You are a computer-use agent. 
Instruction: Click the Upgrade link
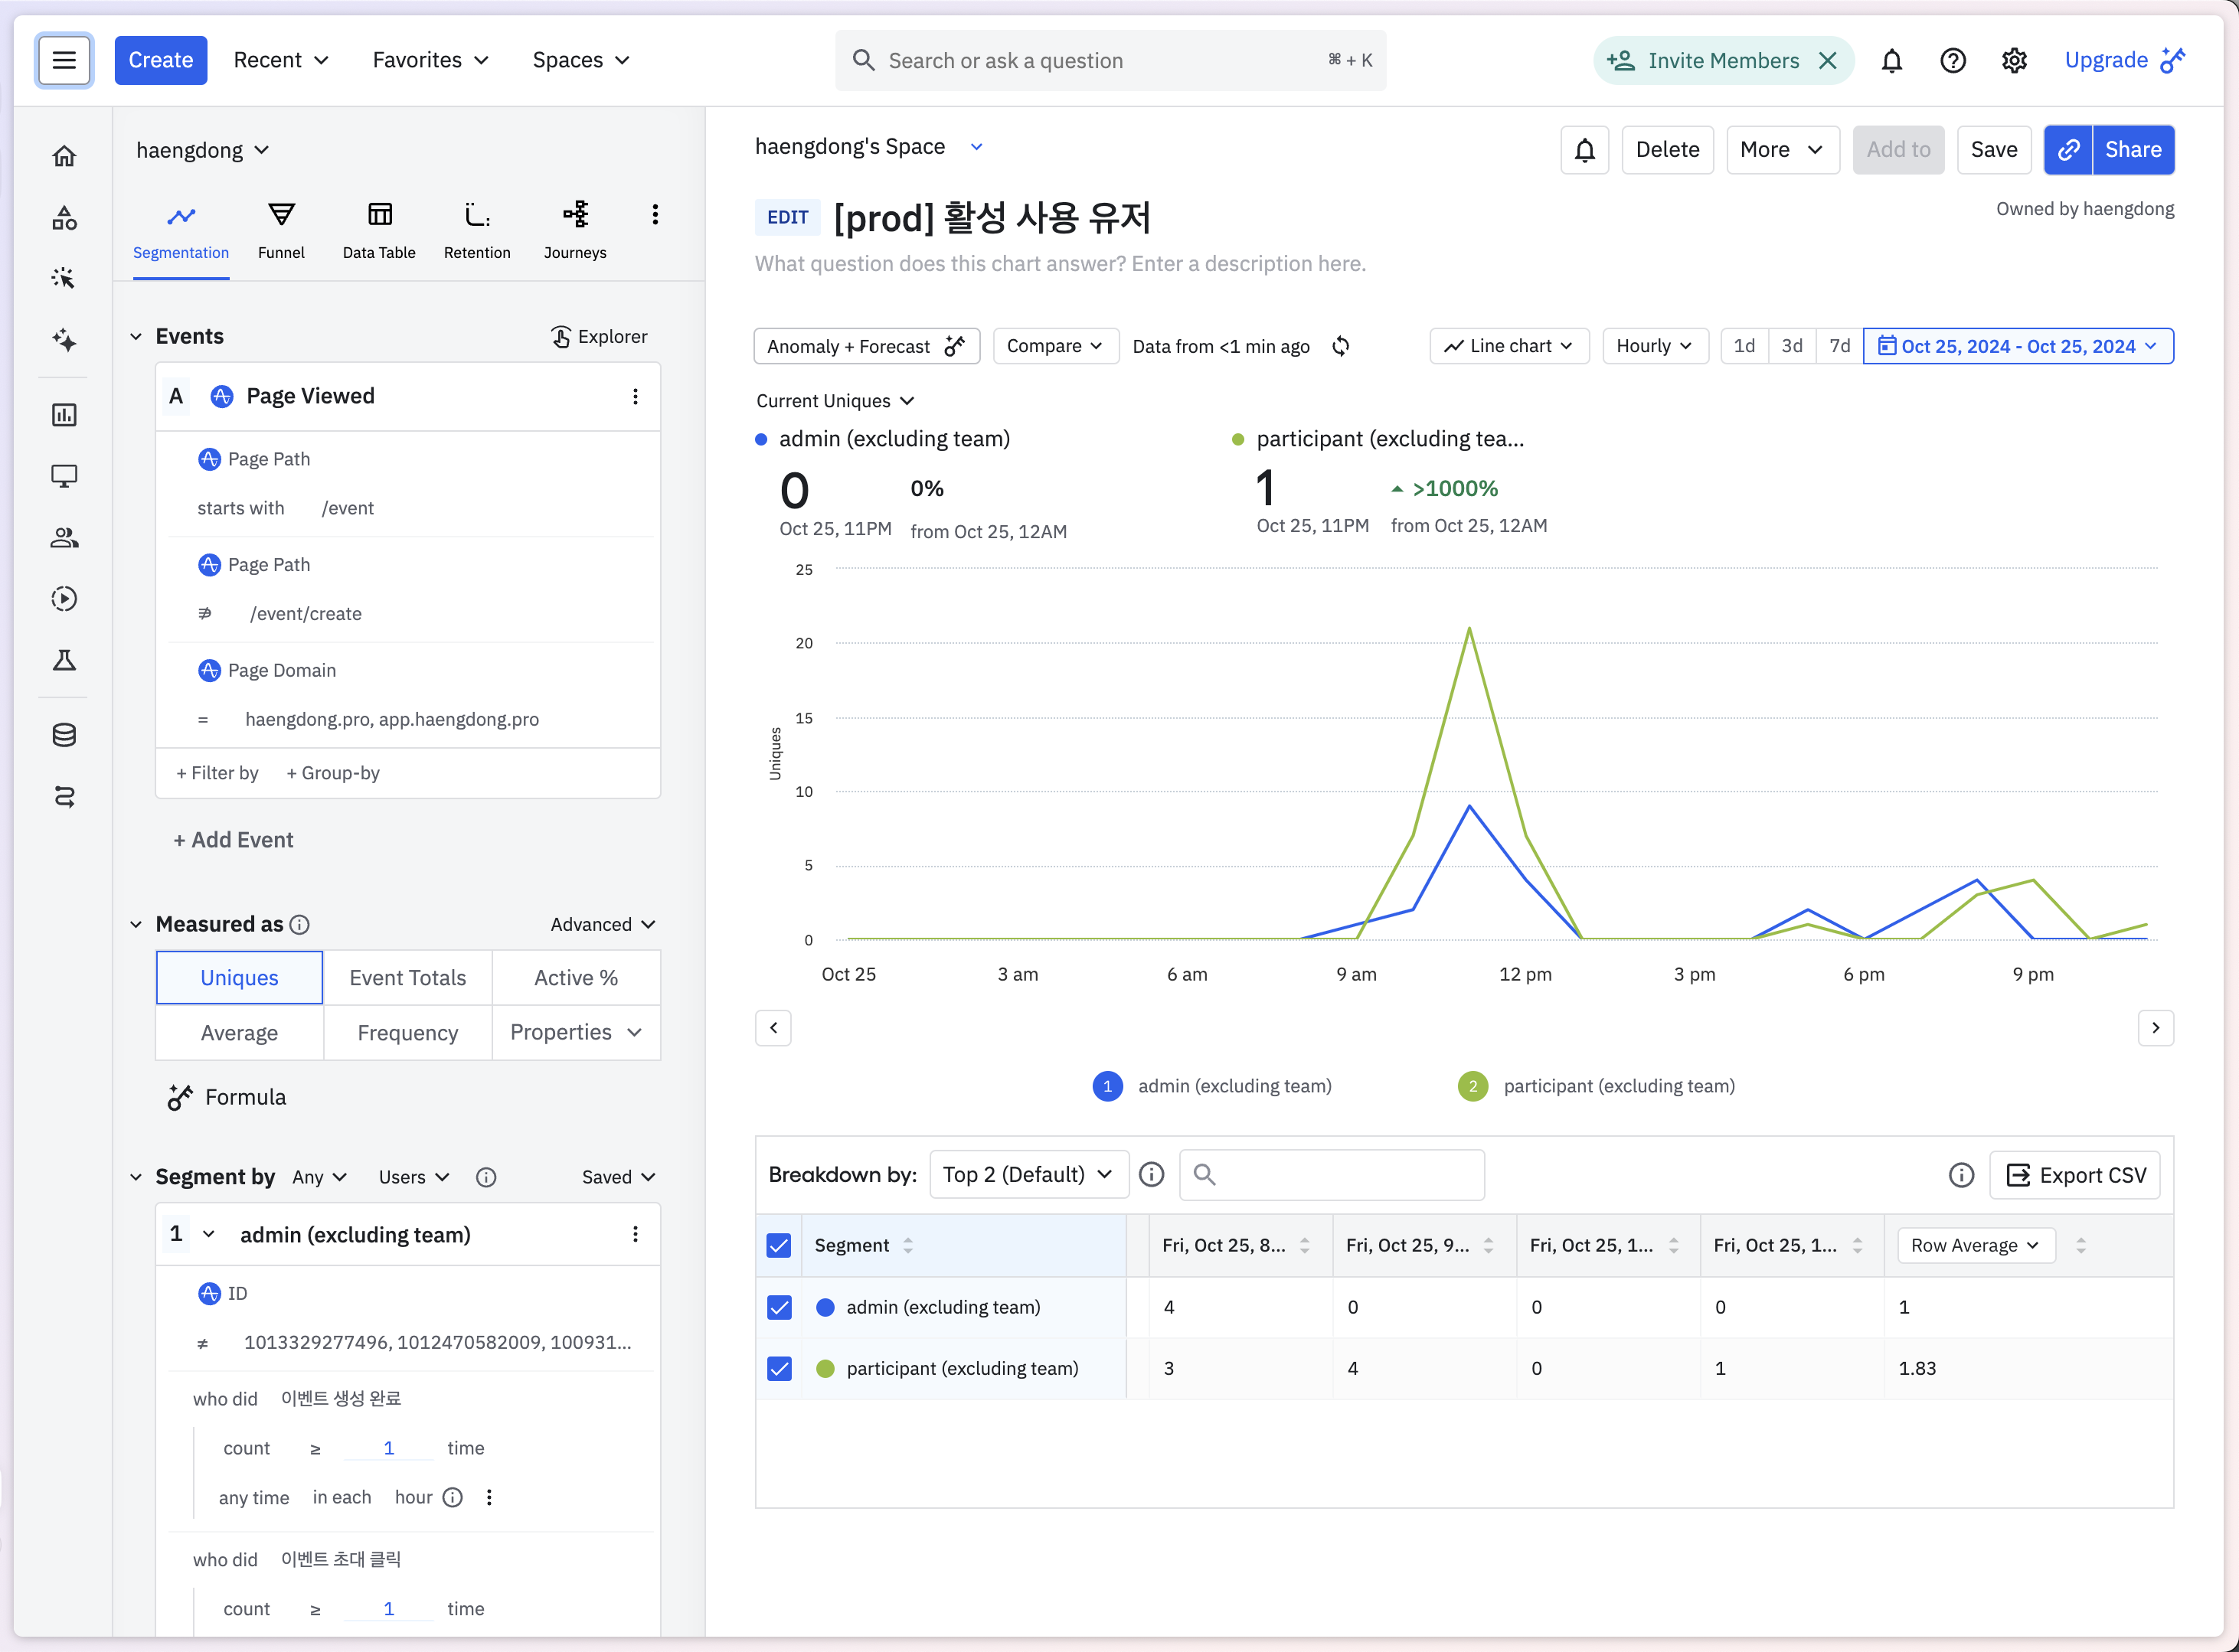(2124, 61)
